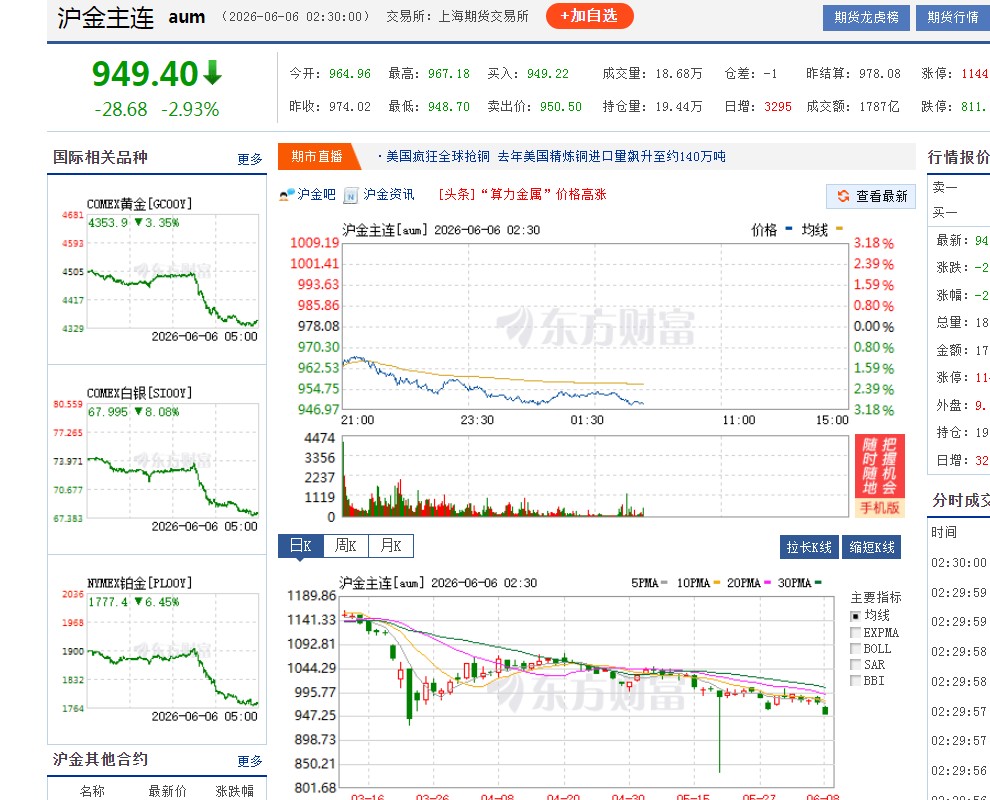Click 更多 beside 沪金其他合约
This screenshot has width=990, height=800.
[x=249, y=761]
